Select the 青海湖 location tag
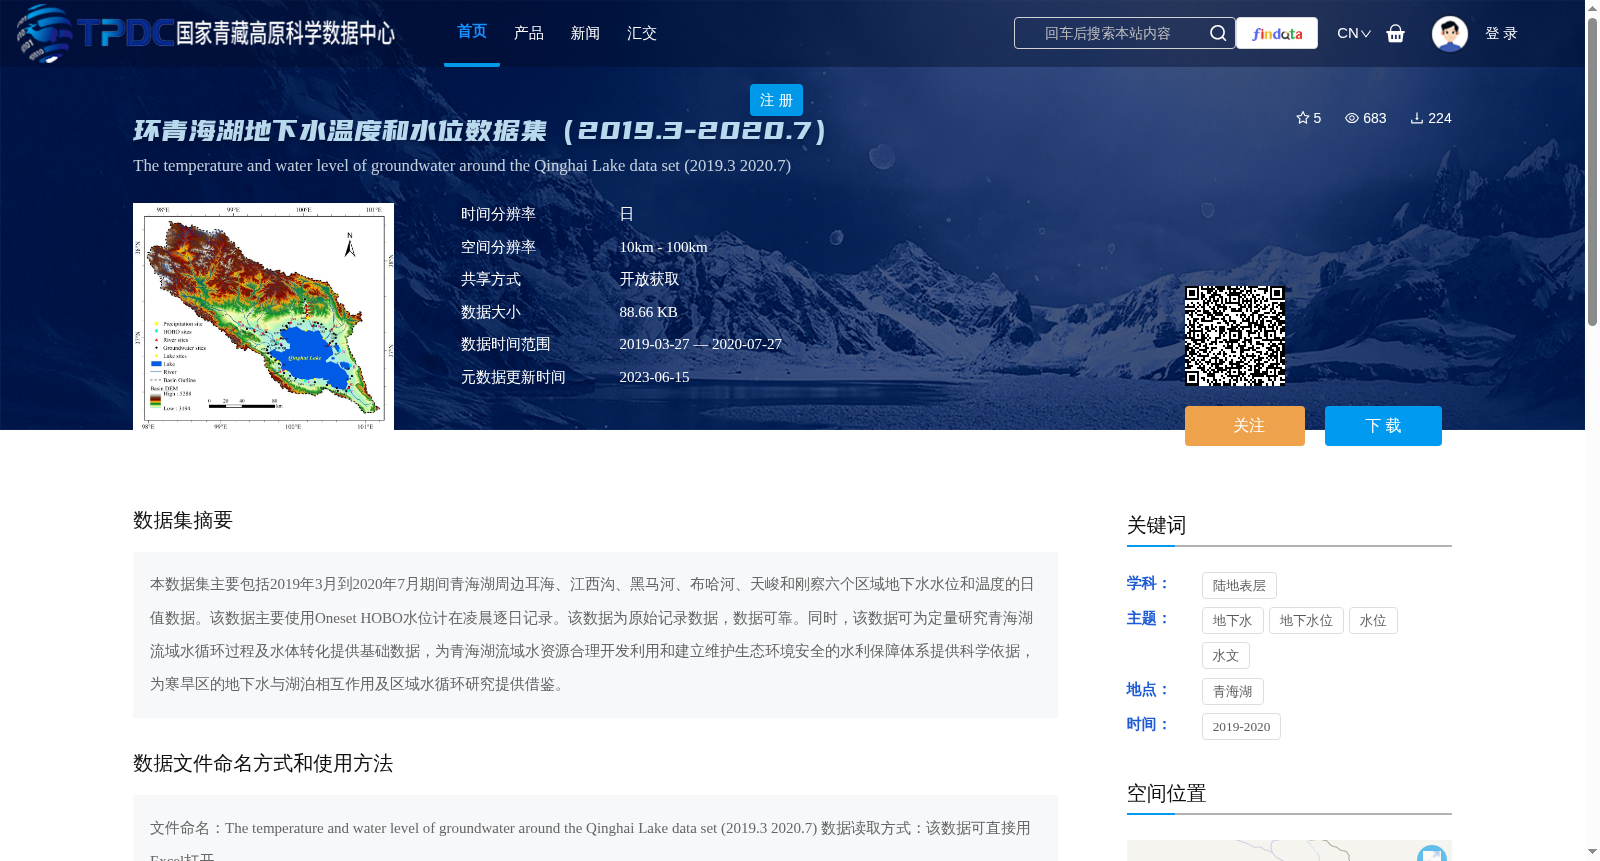The width and height of the screenshot is (1600, 861). (1232, 692)
